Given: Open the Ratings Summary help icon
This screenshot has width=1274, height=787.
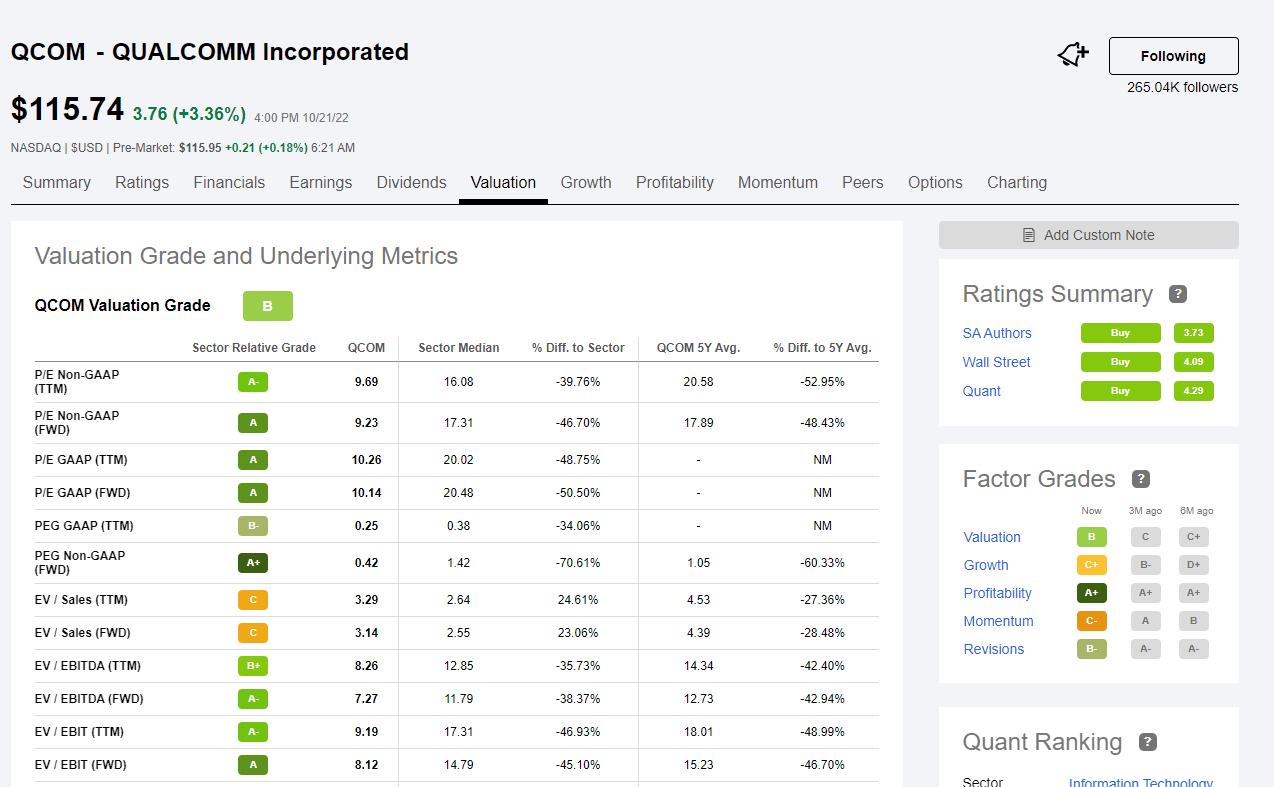Looking at the screenshot, I should (x=1178, y=294).
